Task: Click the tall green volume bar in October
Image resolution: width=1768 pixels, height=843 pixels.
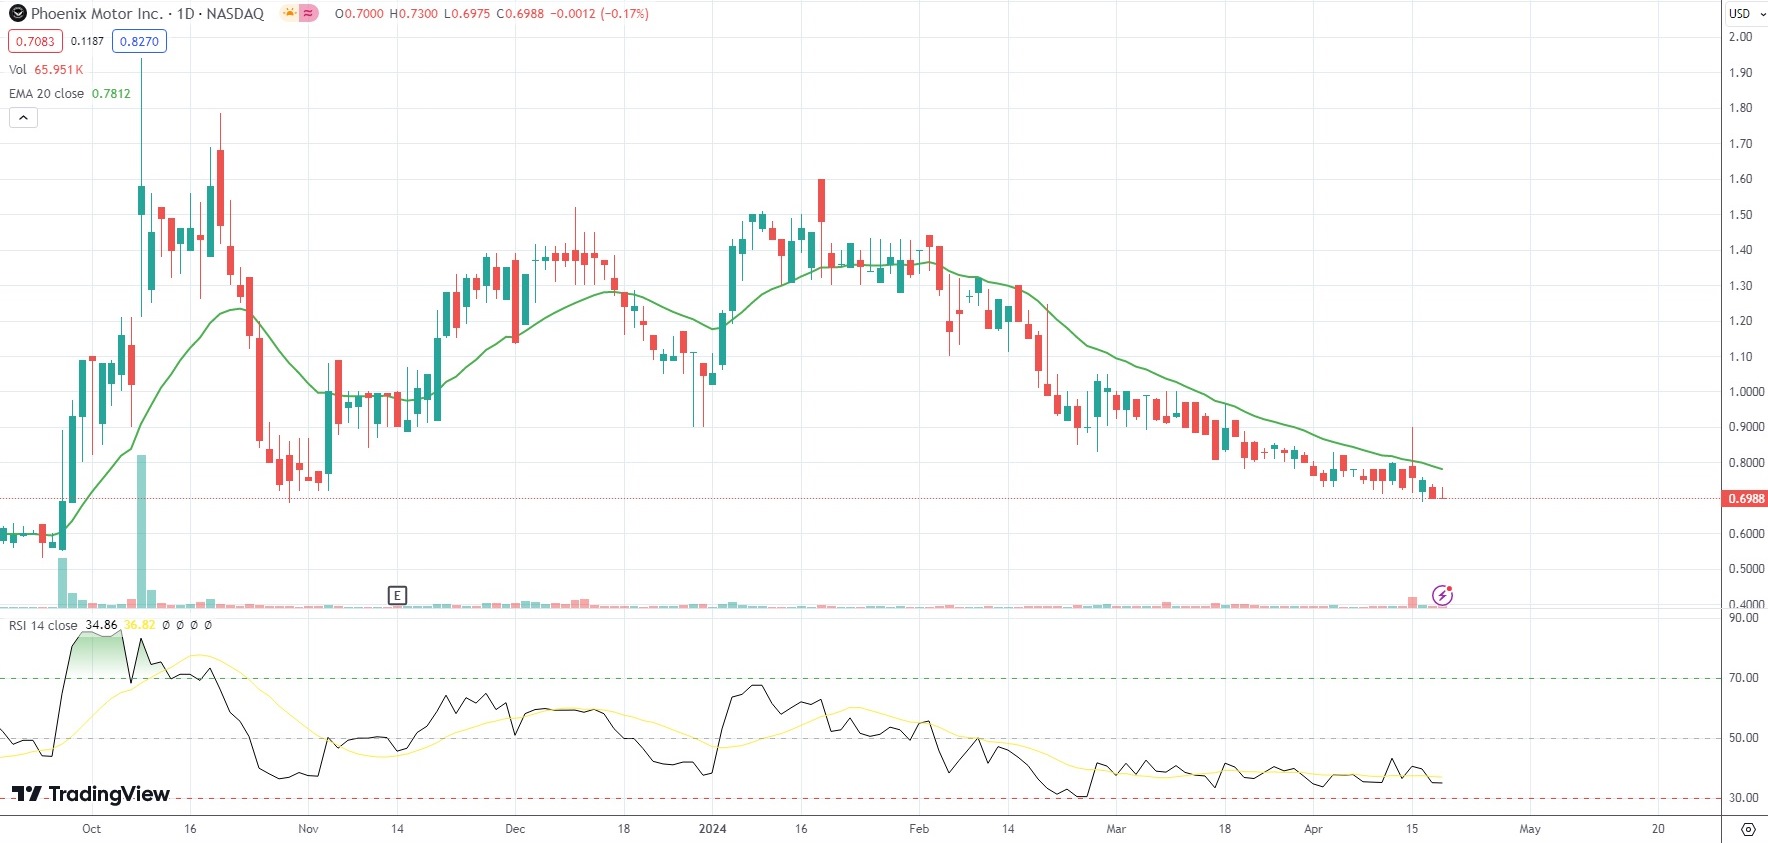Action: coord(141,530)
